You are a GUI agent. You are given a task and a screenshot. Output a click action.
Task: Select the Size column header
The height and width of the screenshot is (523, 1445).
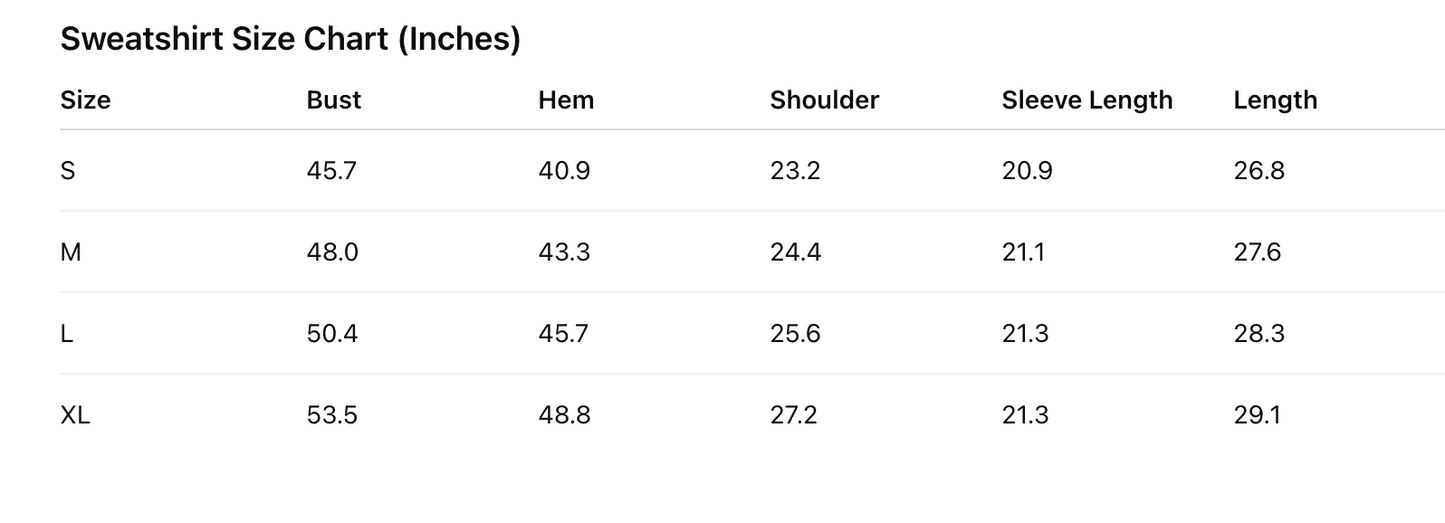click(x=85, y=100)
